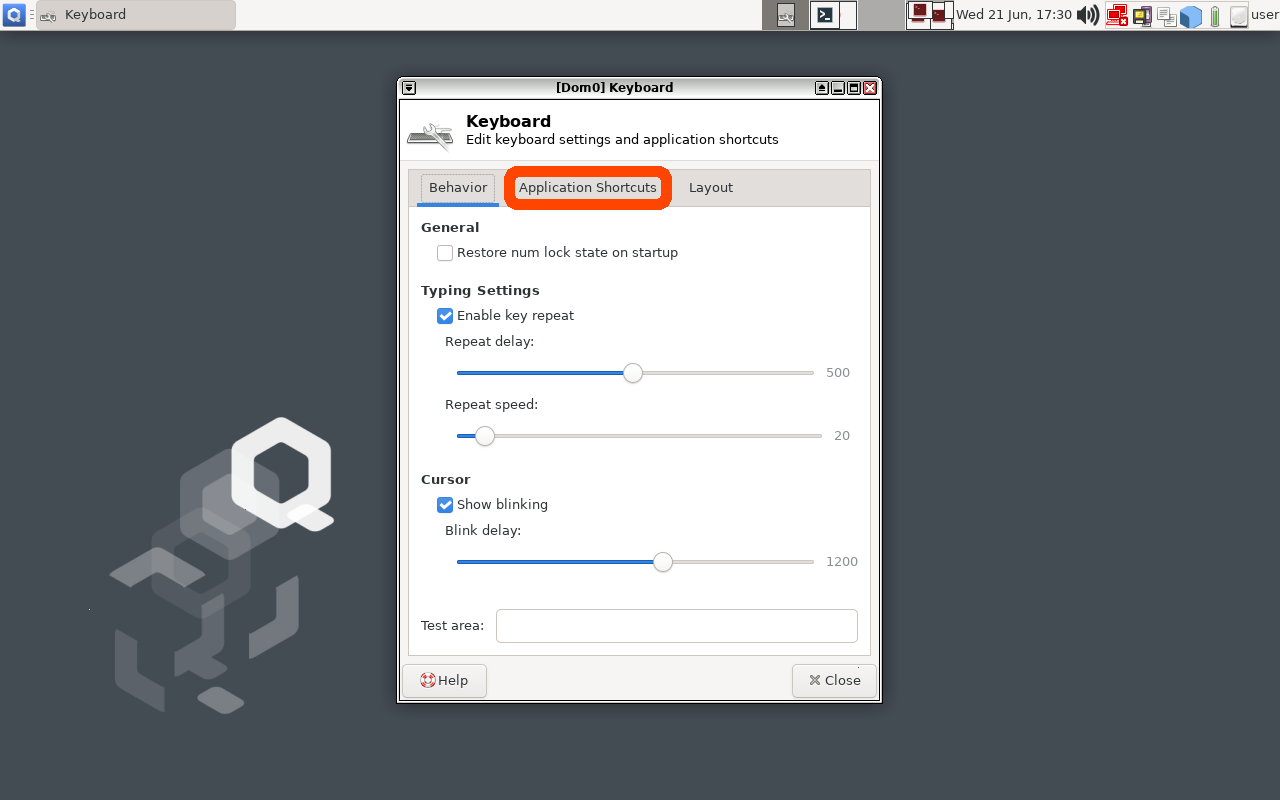Click inside the Test area input field
Image resolution: width=1280 pixels, height=800 pixels.
pos(677,626)
